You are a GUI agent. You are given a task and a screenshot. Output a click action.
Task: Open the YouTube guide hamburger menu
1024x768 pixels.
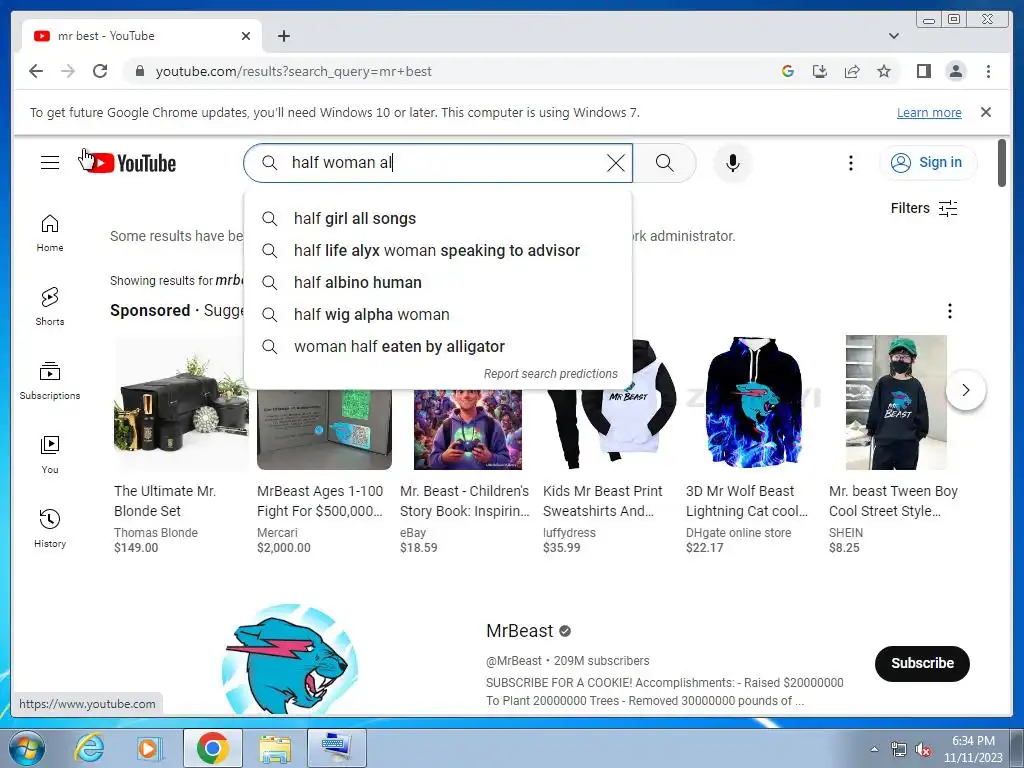pyautogui.click(x=50, y=163)
